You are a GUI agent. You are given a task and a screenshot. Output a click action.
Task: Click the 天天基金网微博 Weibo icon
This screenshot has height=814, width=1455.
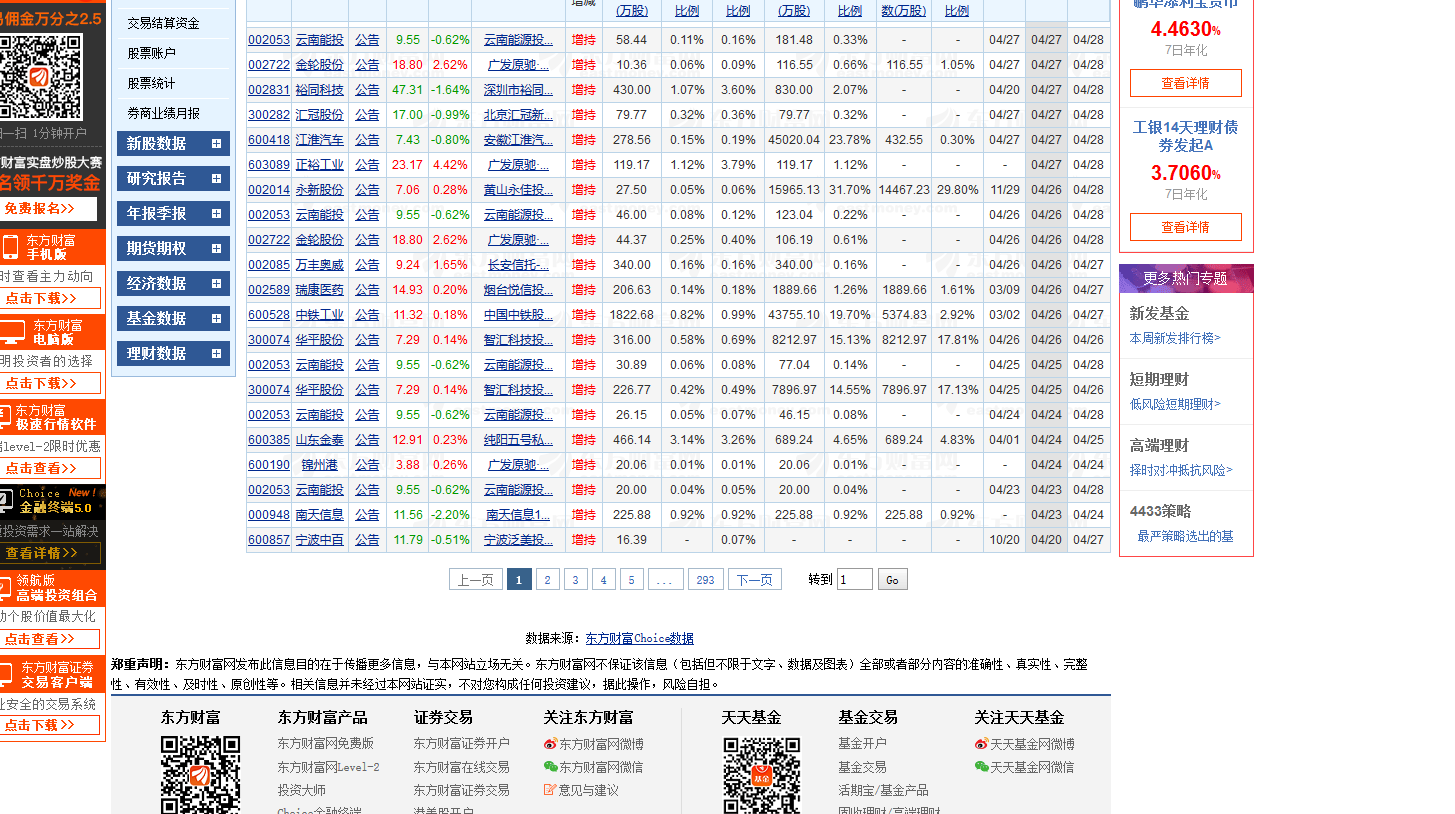pos(981,744)
